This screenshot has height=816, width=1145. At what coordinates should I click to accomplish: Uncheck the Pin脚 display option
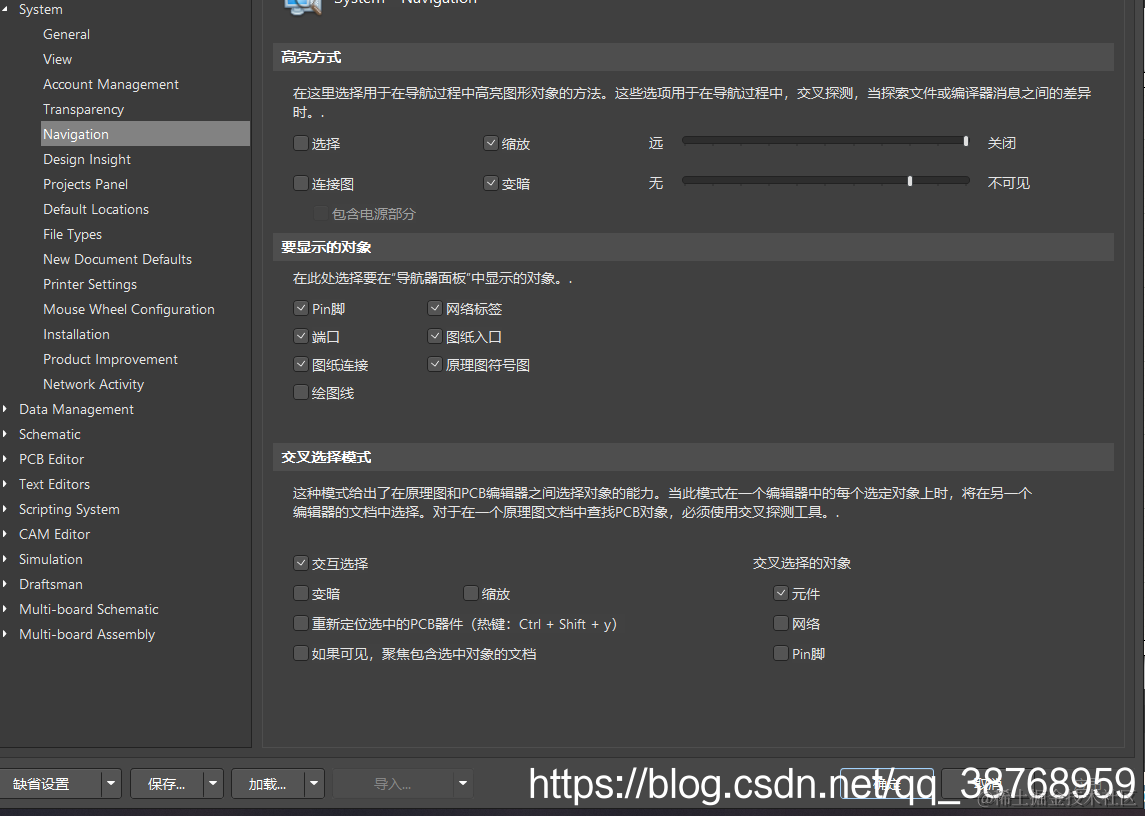point(301,308)
